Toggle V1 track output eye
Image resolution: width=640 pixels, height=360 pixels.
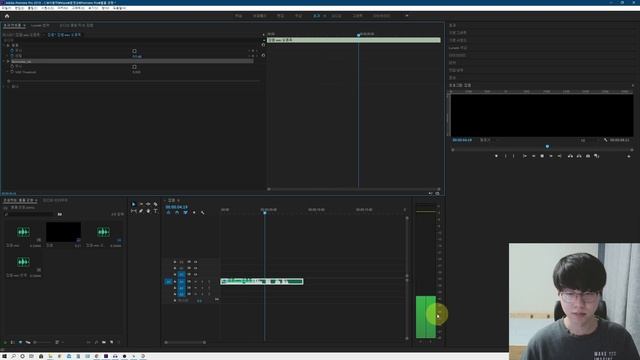189,274
